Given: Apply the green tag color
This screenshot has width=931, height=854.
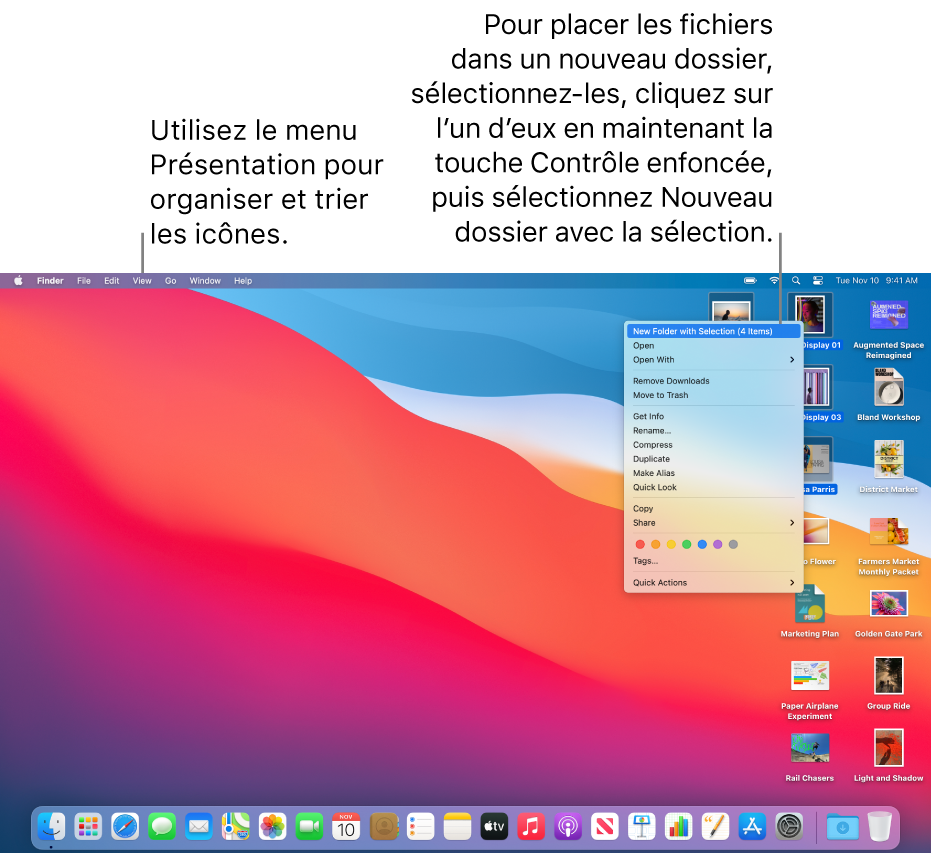Looking at the screenshot, I should pyautogui.click(x=686, y=545).
